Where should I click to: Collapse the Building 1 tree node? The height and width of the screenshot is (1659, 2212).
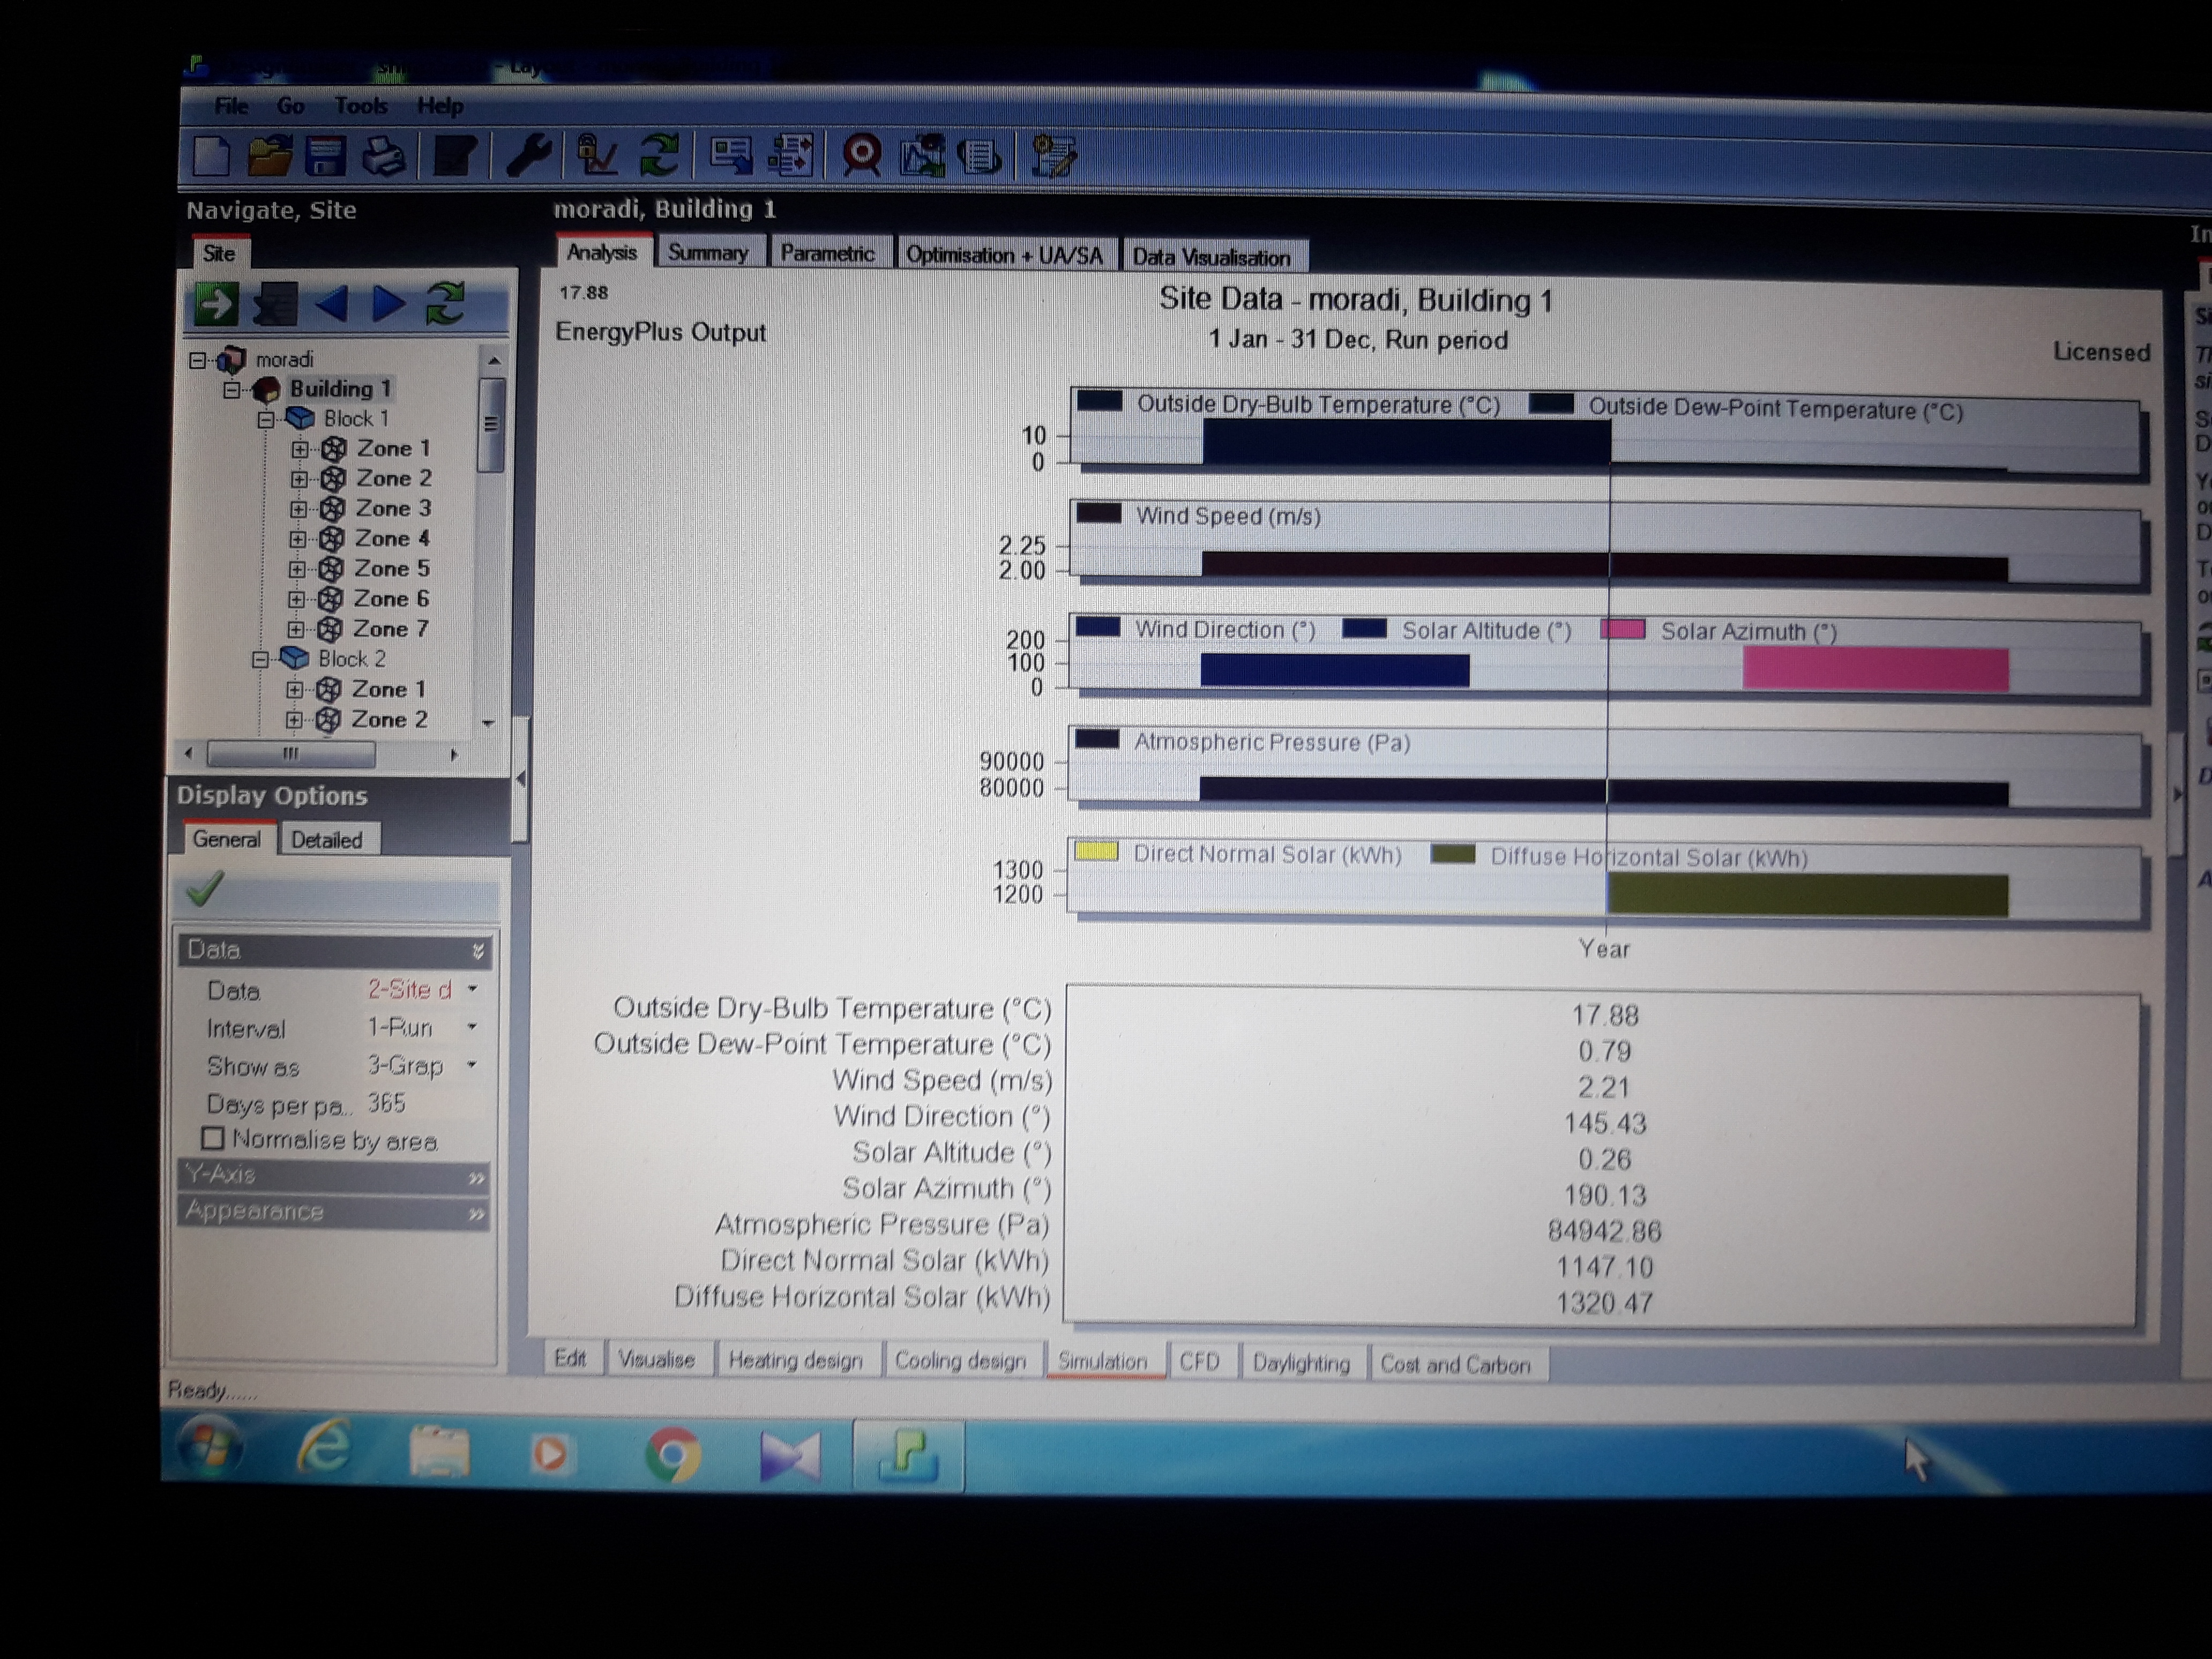232,389
